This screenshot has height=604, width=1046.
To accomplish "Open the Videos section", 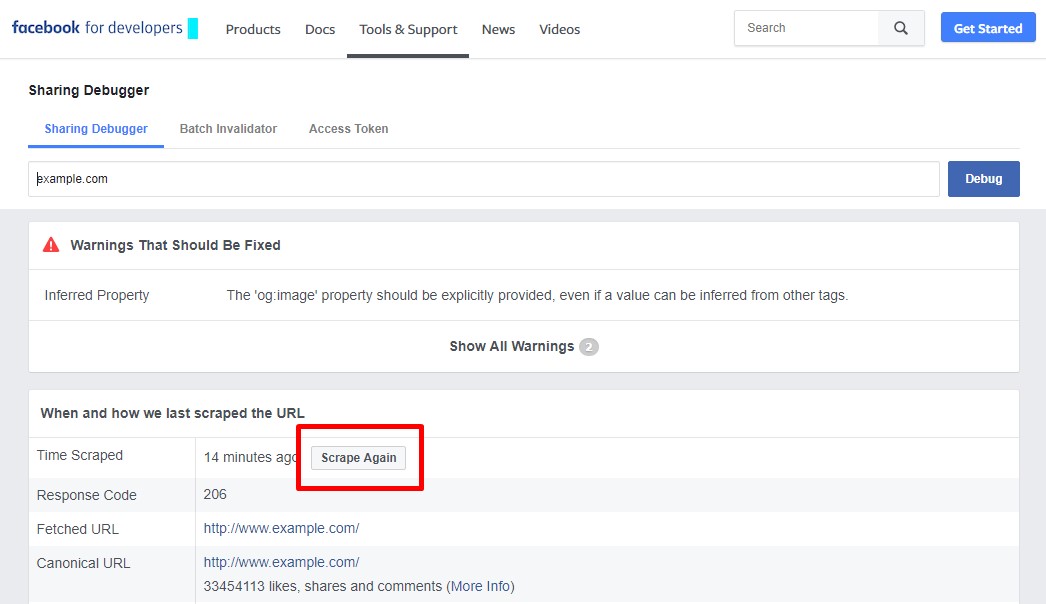I will click(559, 29).
